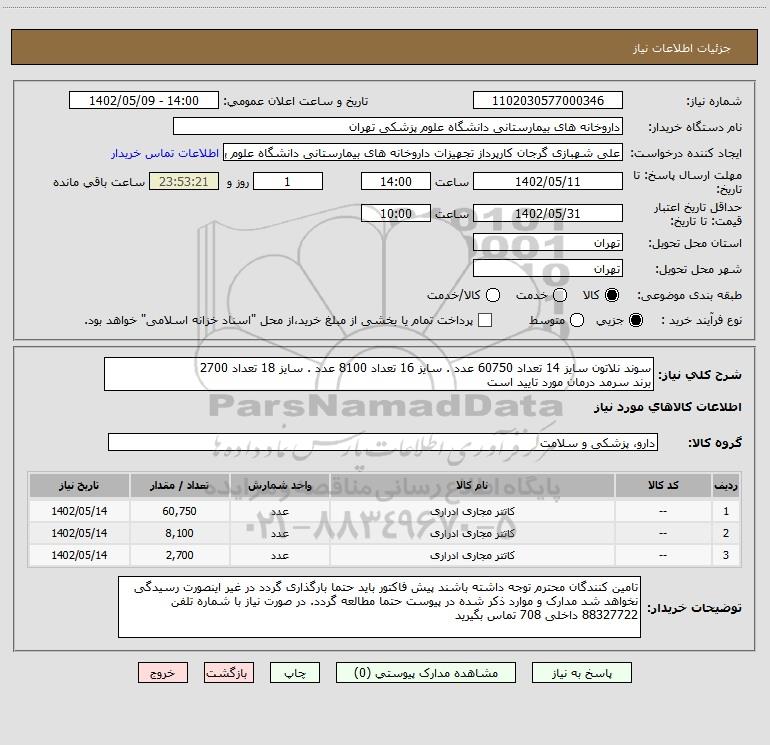Image resolution: width=770 pixels, height=745 pixels.
Task: Select the کالا radio button
Action: 612,295
